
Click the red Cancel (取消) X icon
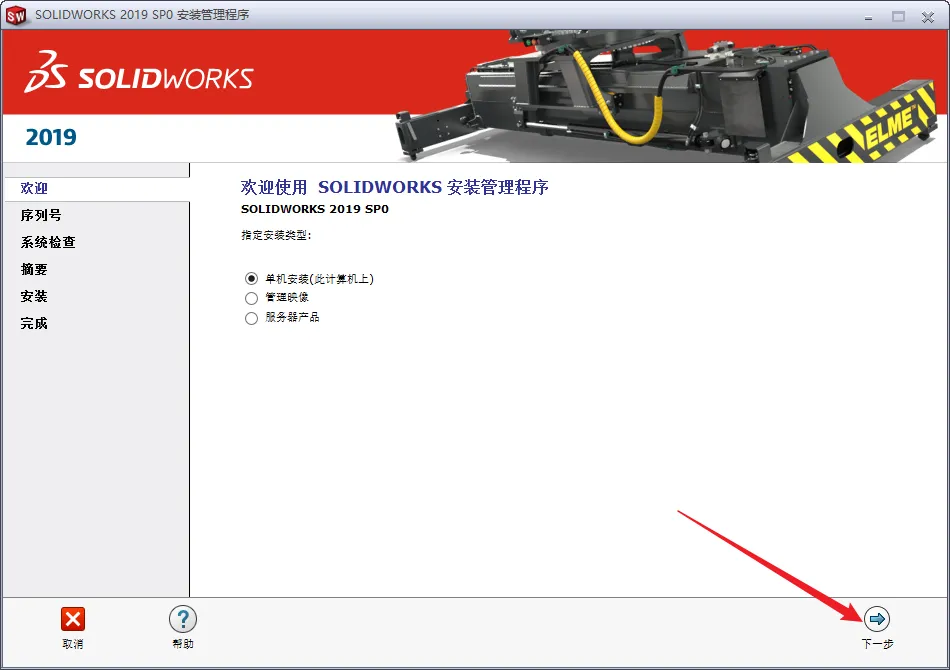73,619
